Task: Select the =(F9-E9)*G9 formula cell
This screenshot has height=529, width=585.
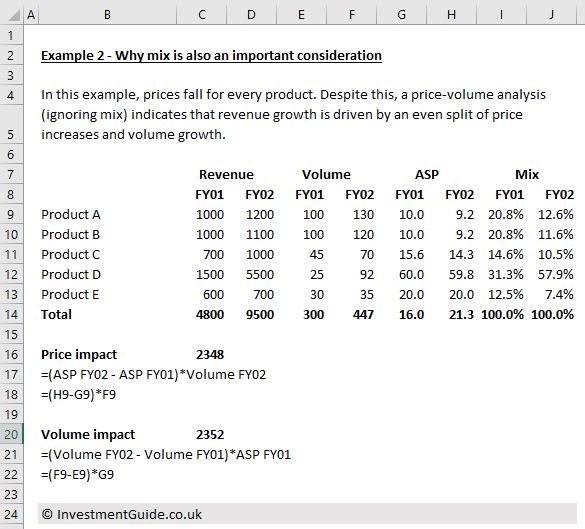Action: coord(78,475)
